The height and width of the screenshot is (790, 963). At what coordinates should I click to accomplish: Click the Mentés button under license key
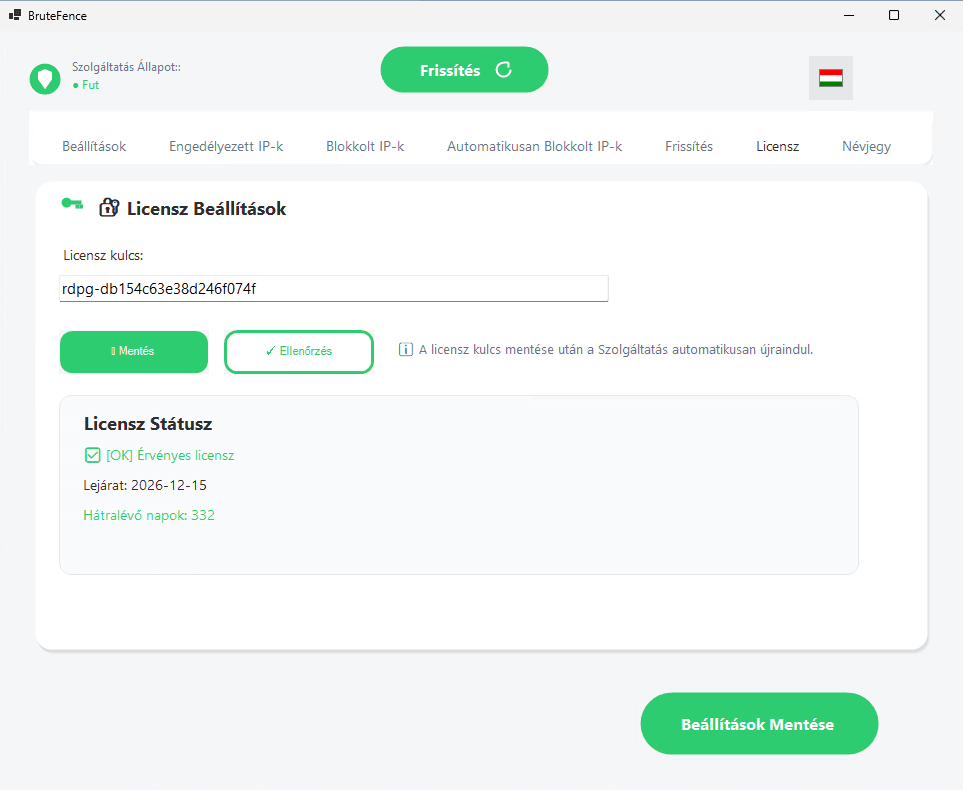pos(134,352)
